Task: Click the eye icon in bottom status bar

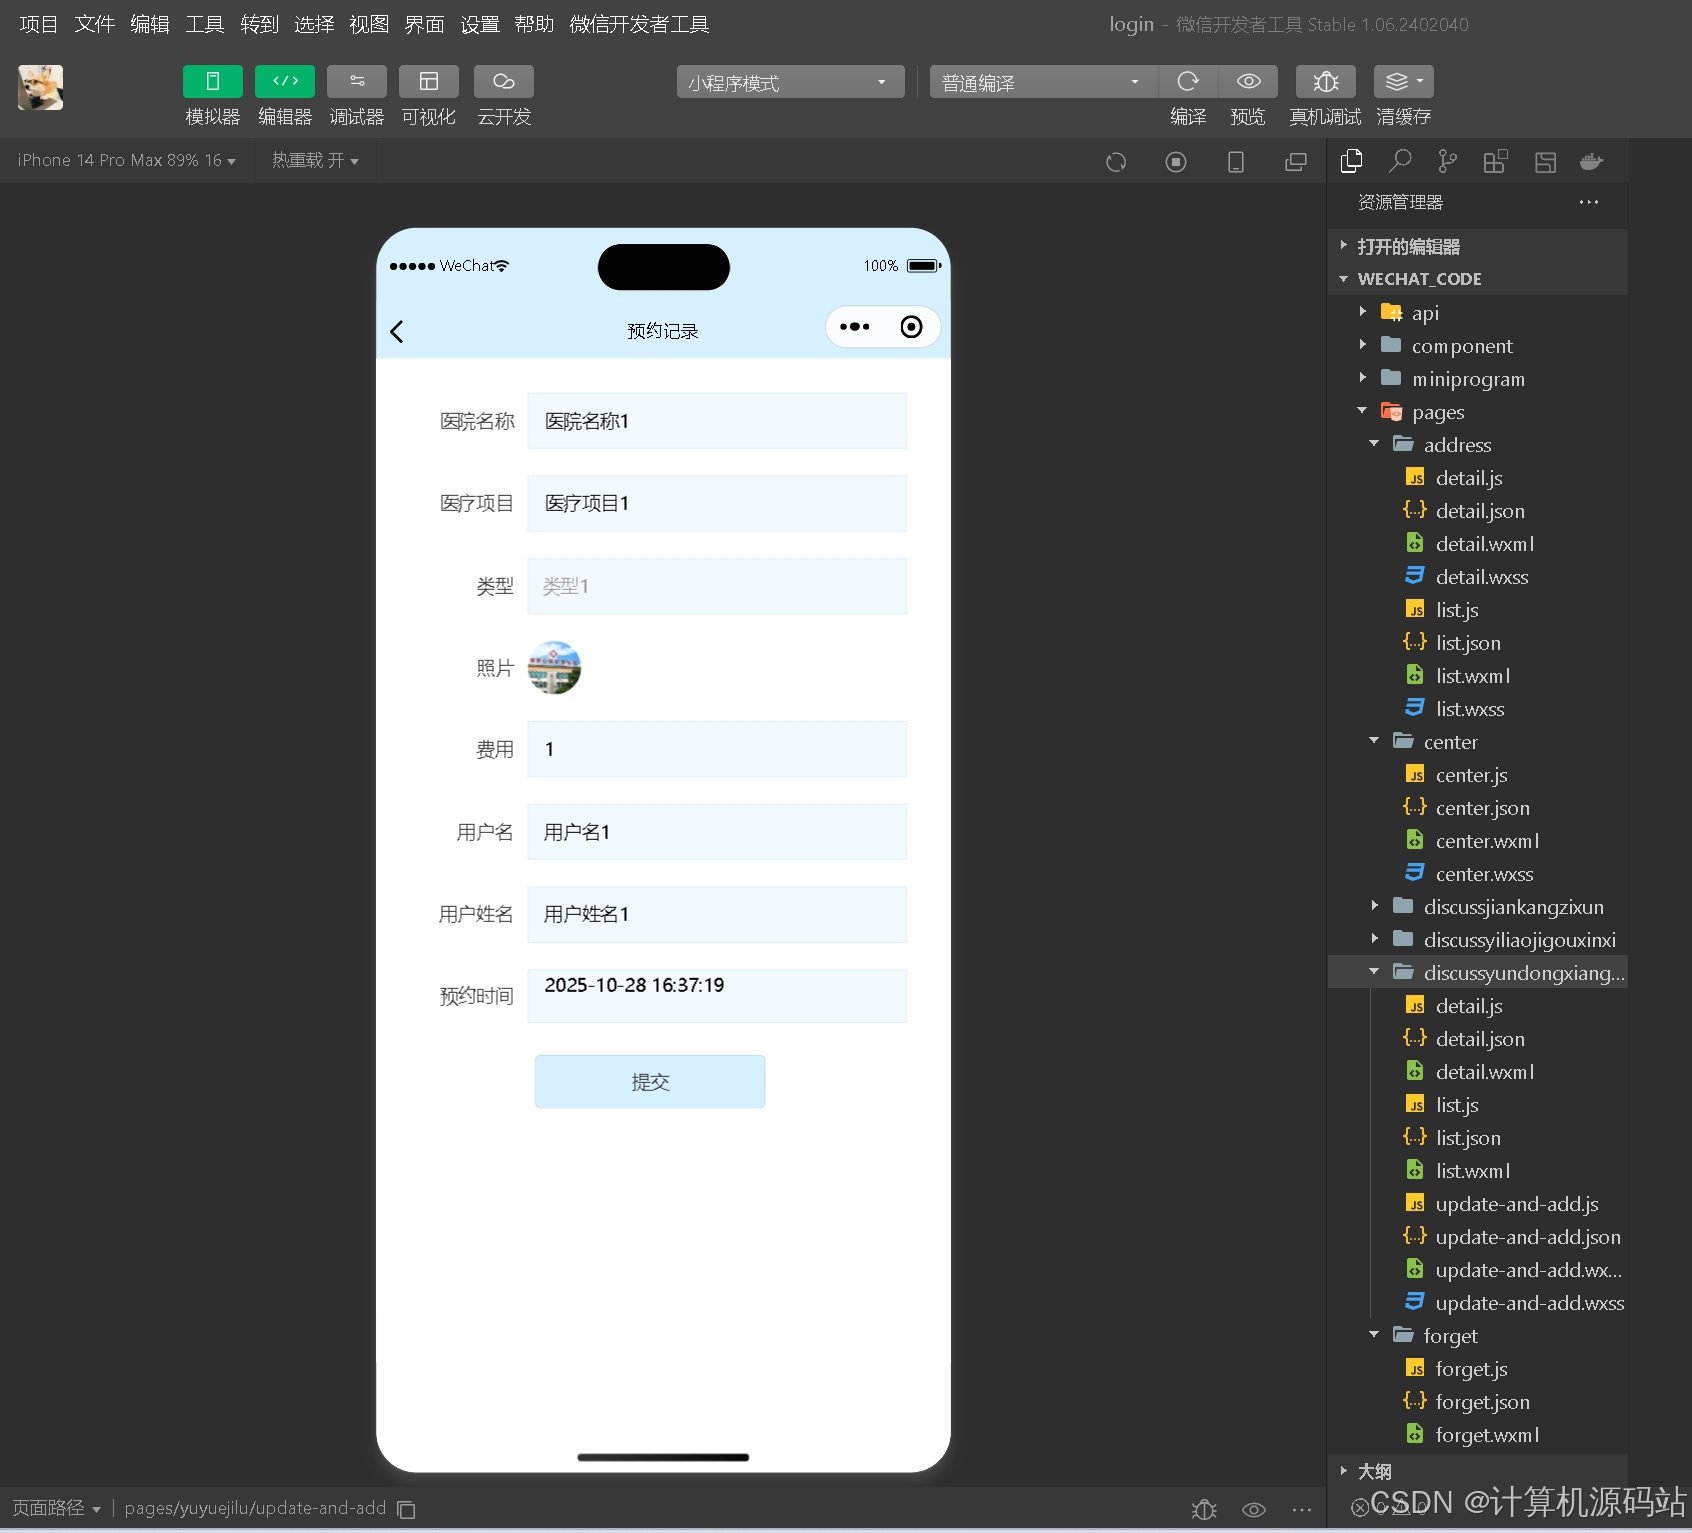Action: pos(1254,1509)
